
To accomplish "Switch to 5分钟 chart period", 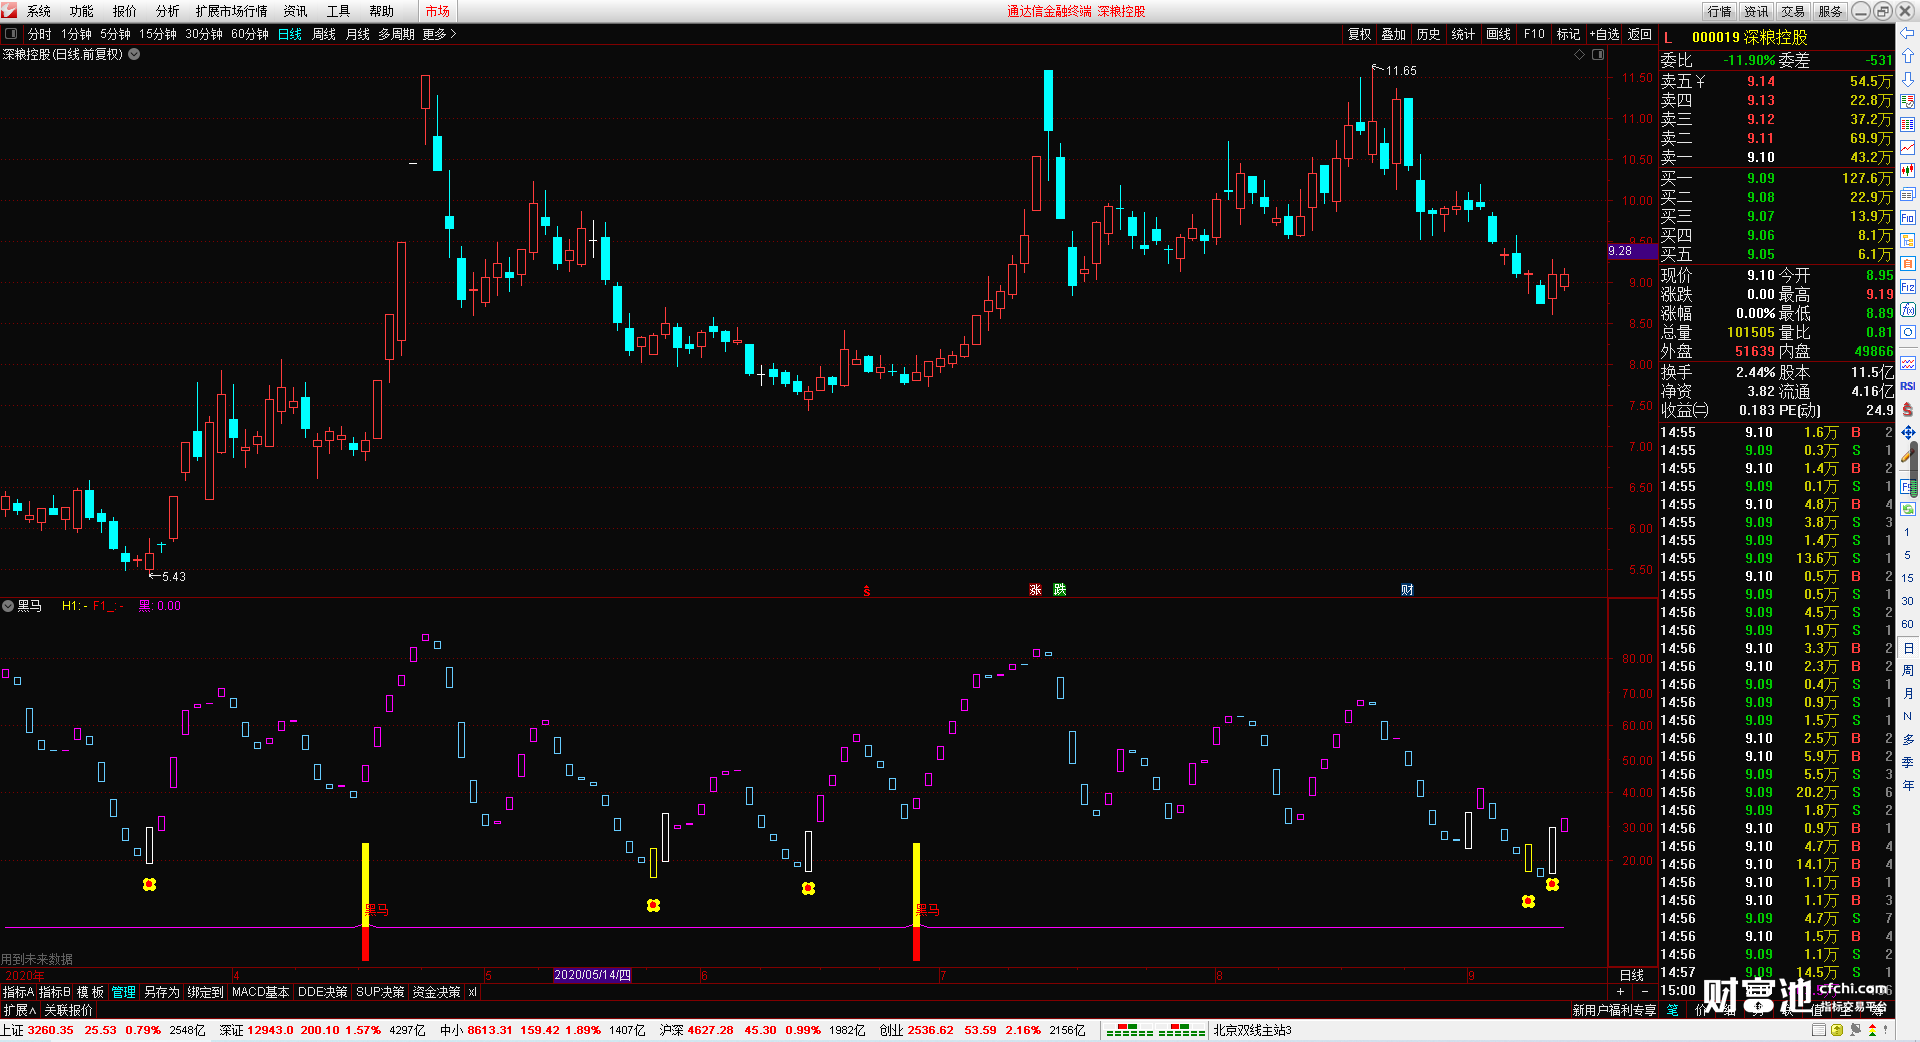I will tap(115, 34).
